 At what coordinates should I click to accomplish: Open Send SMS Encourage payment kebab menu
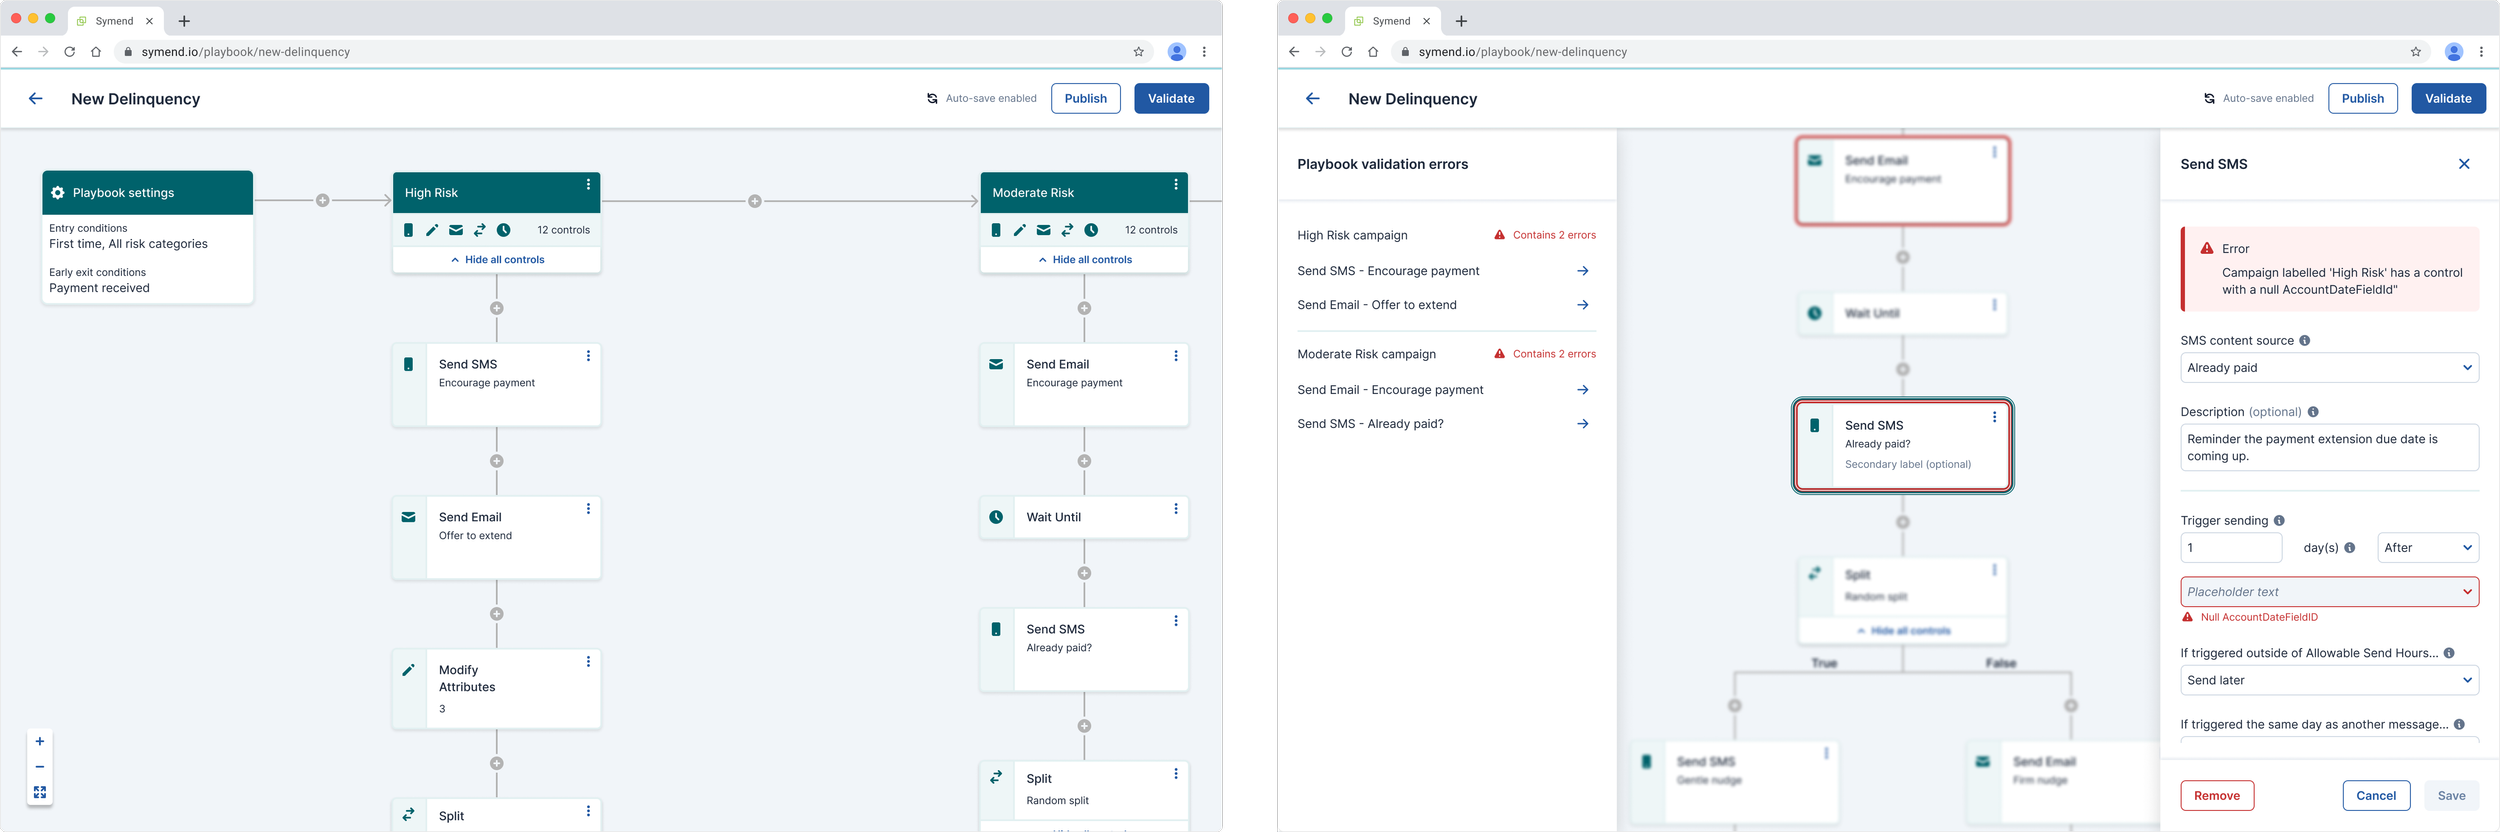pos(588,356)
